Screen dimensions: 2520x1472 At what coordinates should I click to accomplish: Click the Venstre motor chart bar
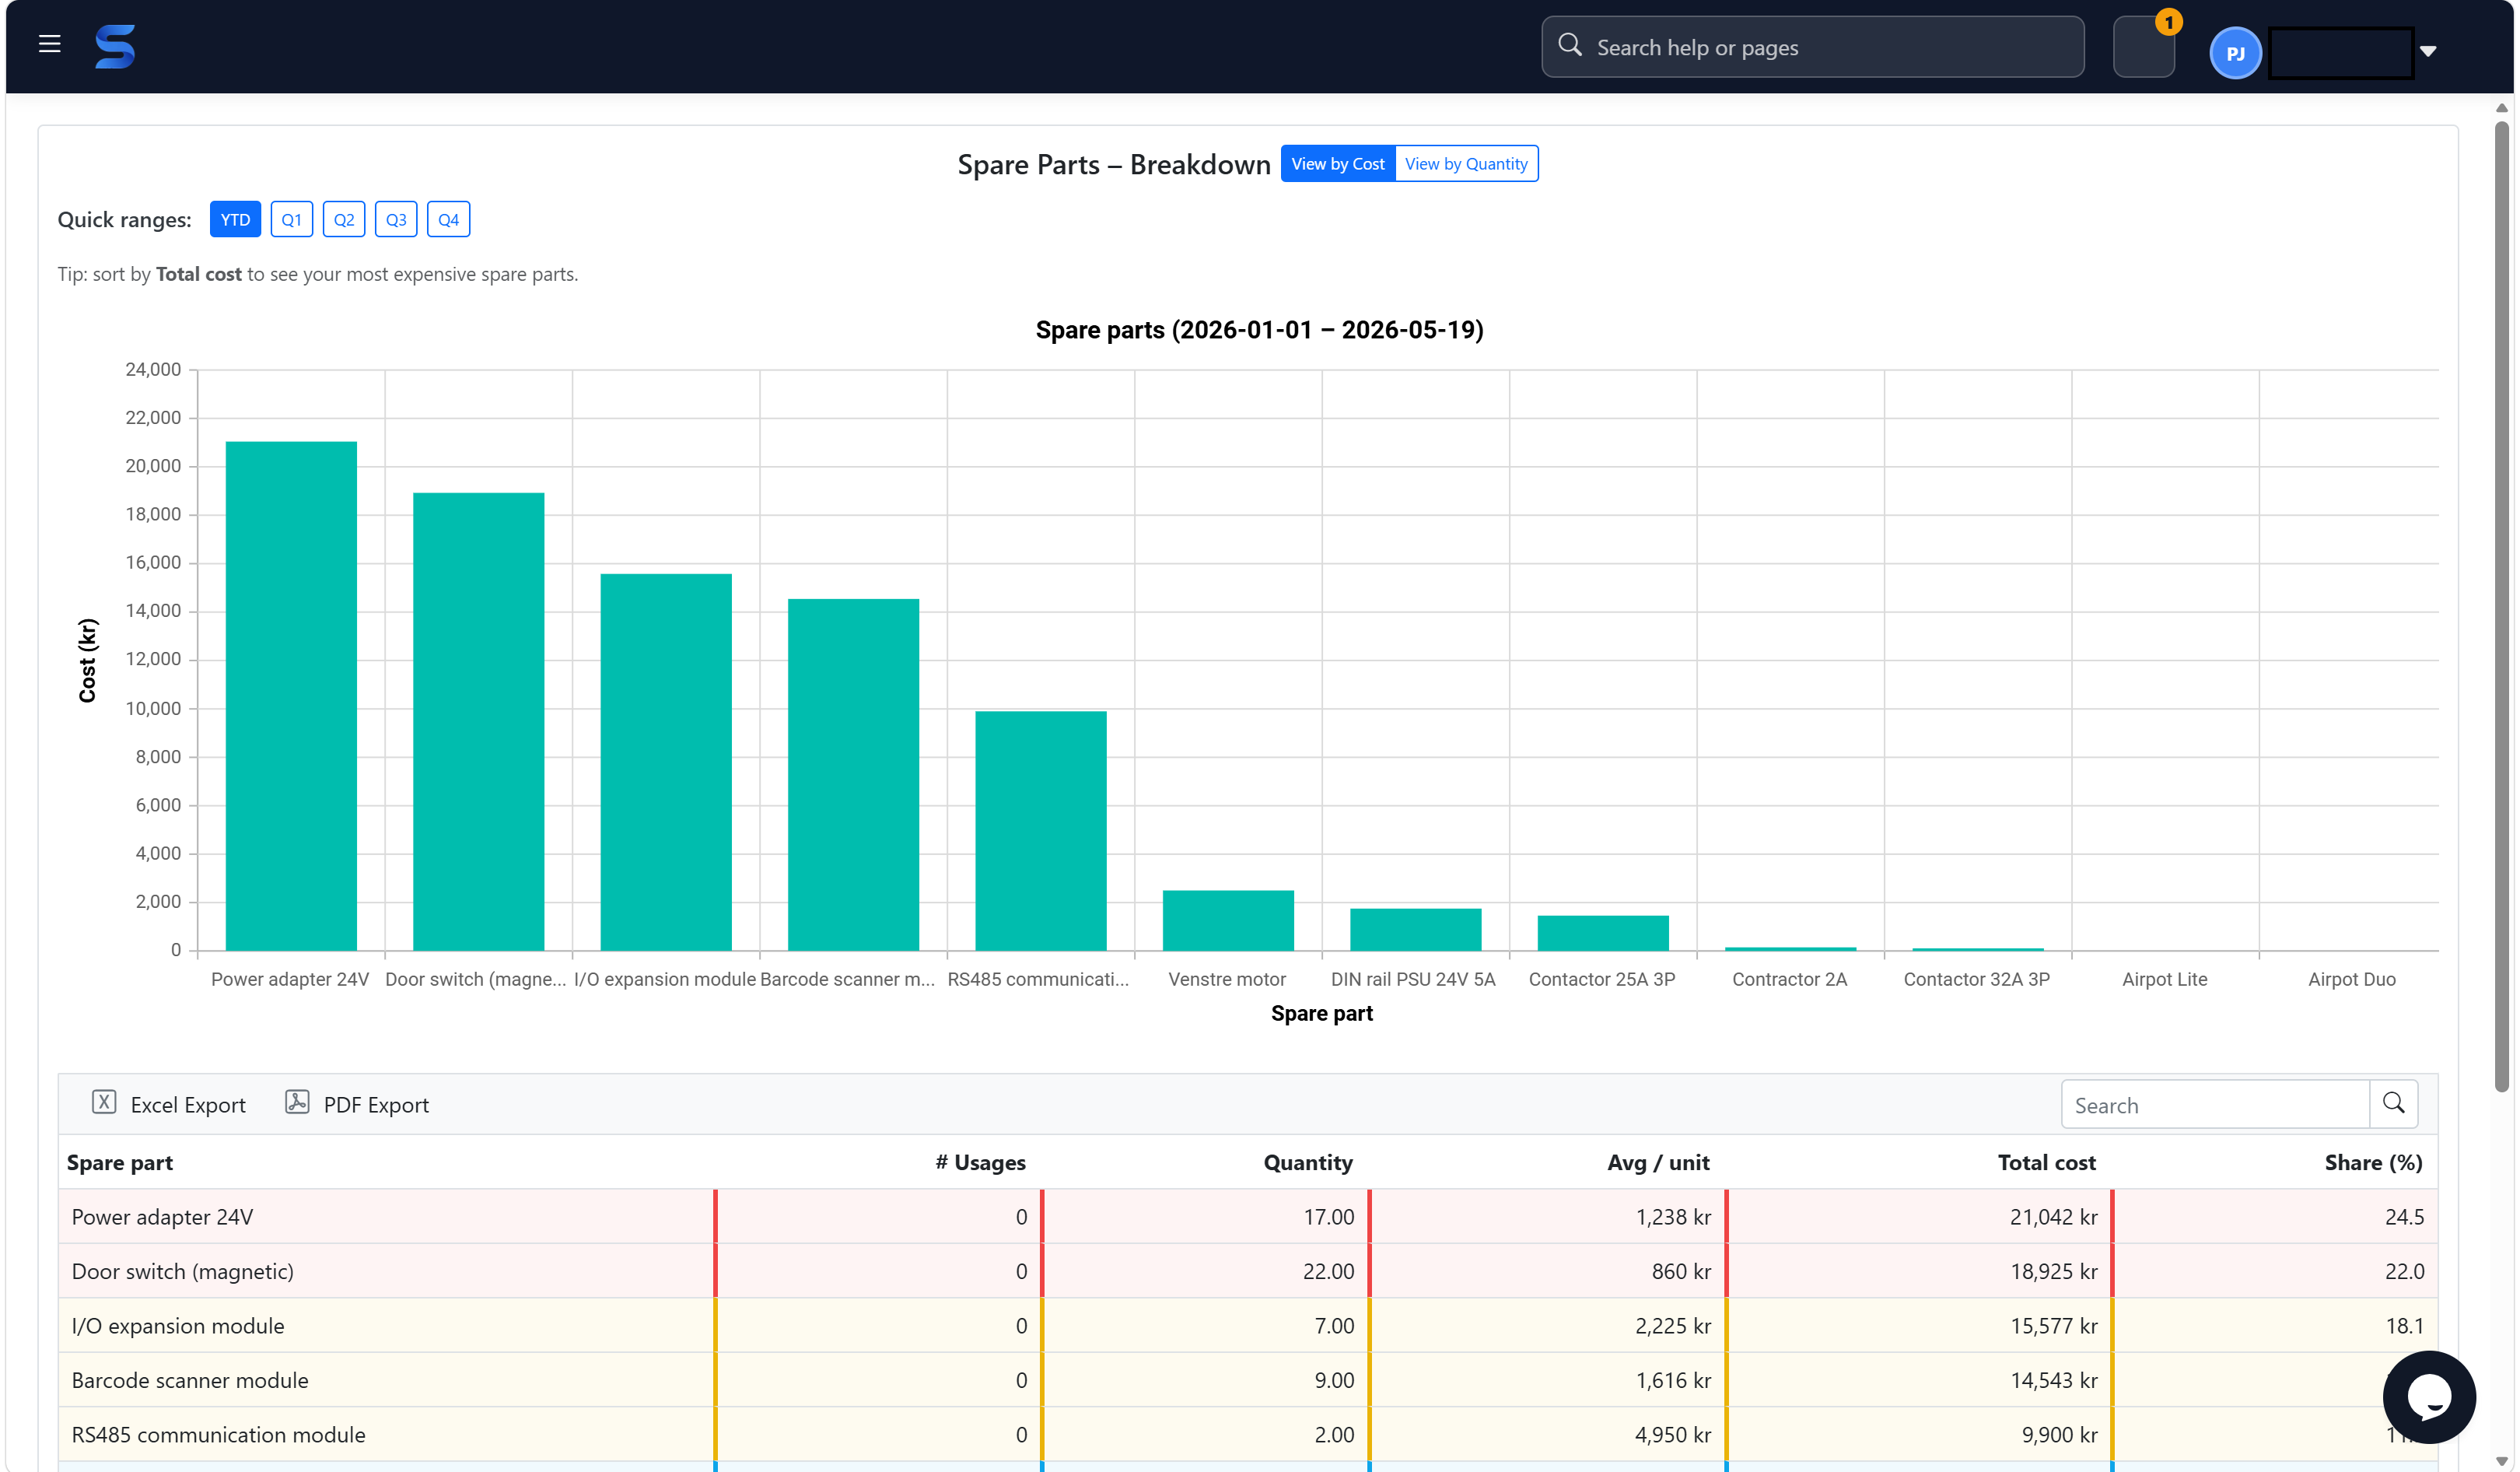1228,920
